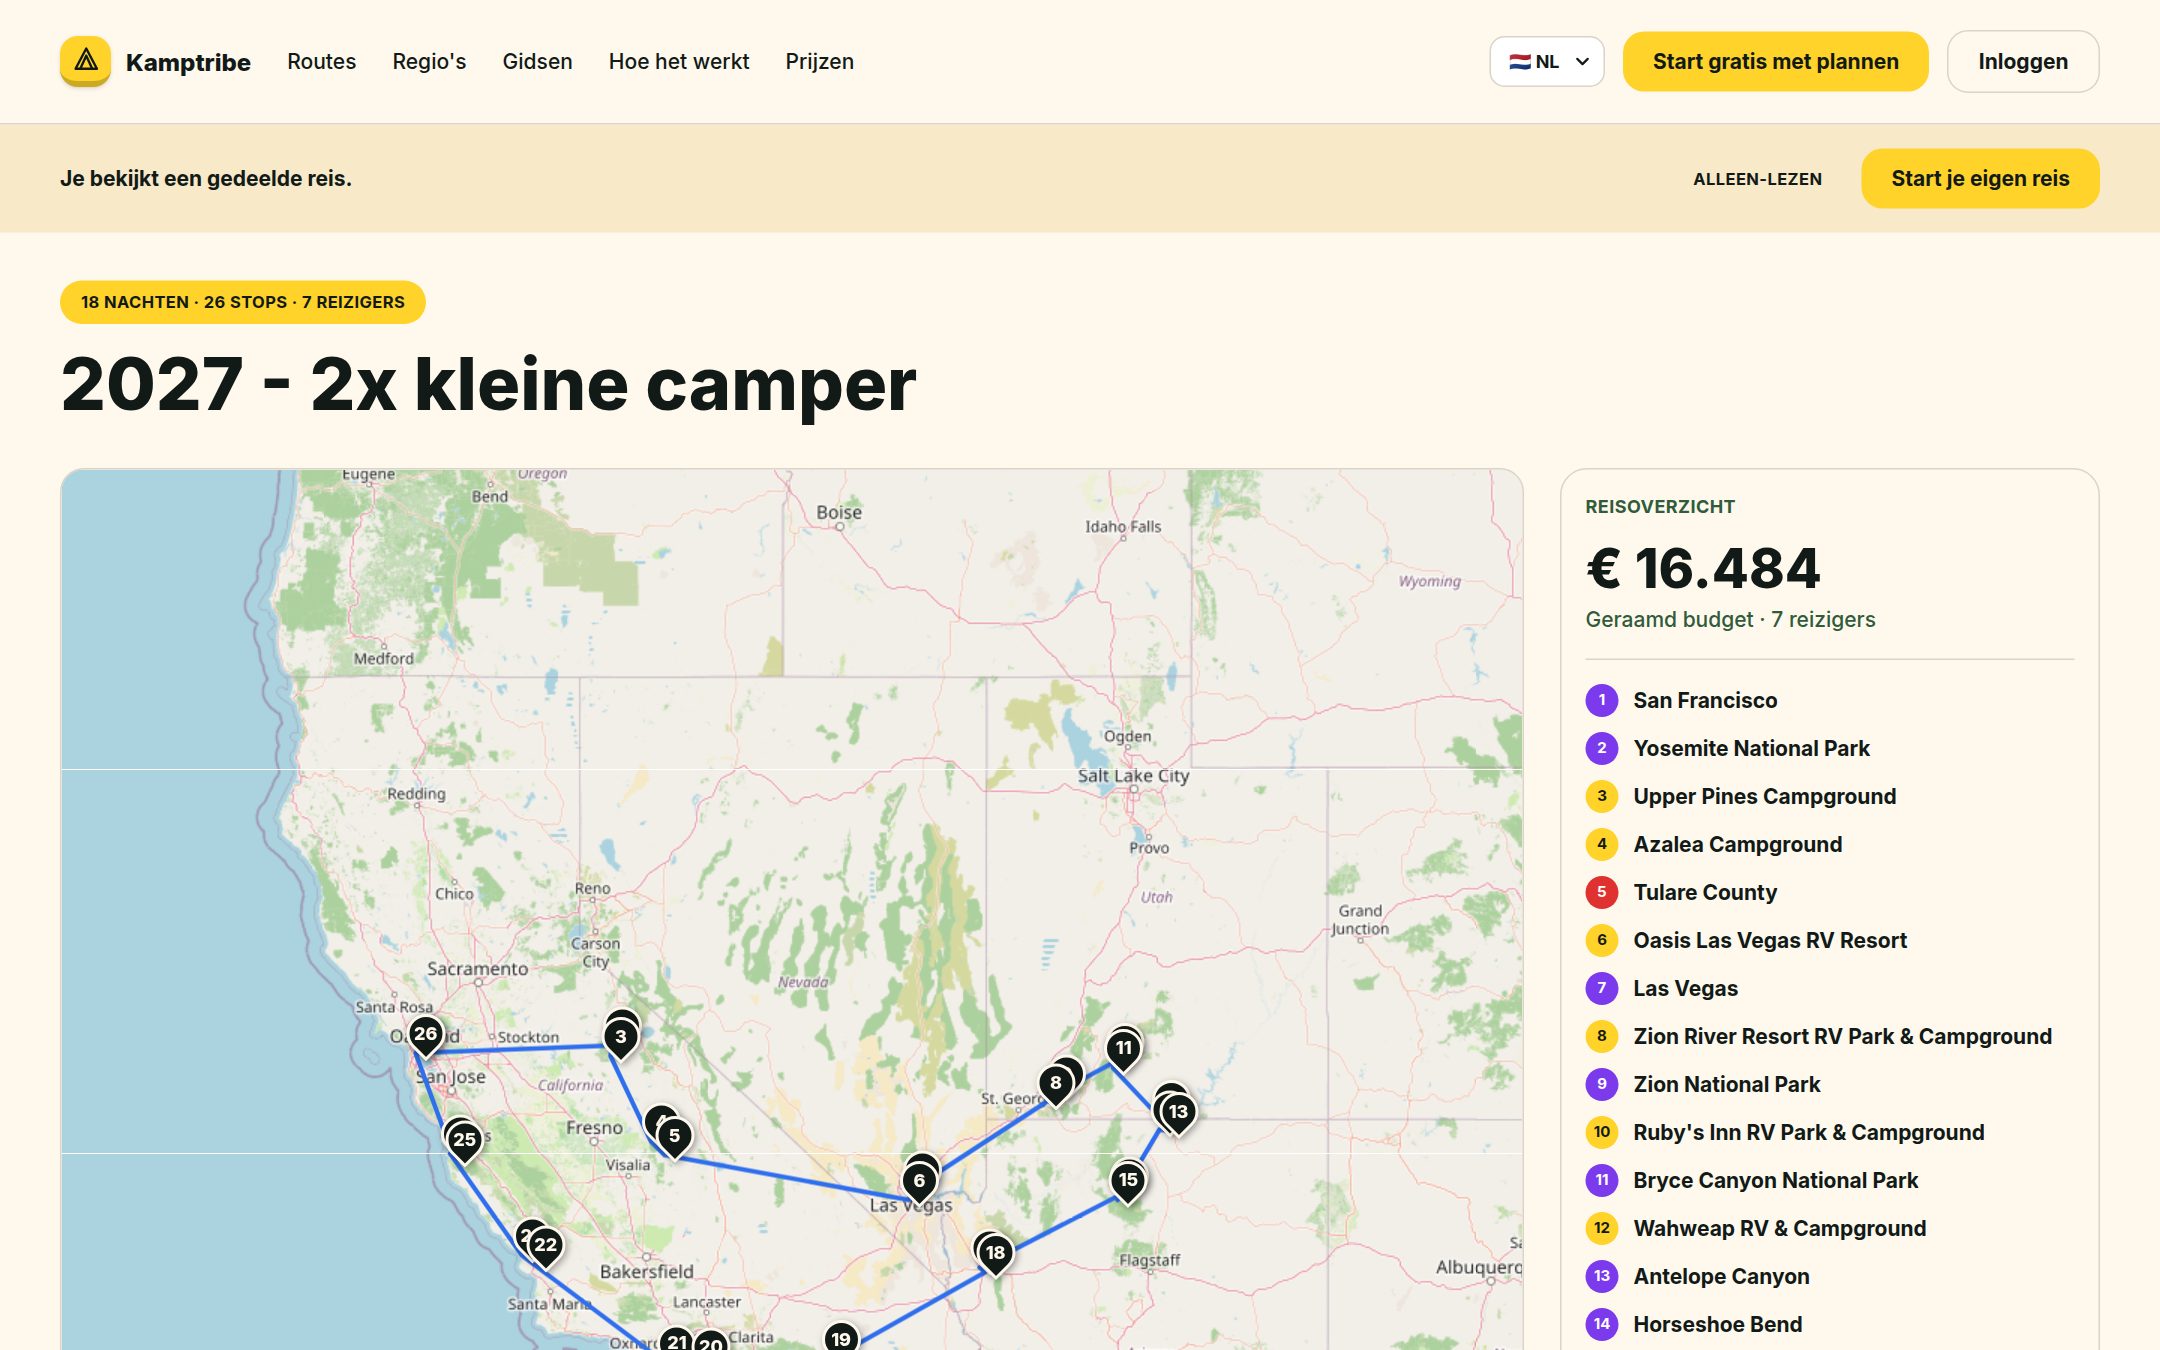Select Zion National Park stop name
Viewport: 2160px width, 1350px height.
point(1726,1084)
